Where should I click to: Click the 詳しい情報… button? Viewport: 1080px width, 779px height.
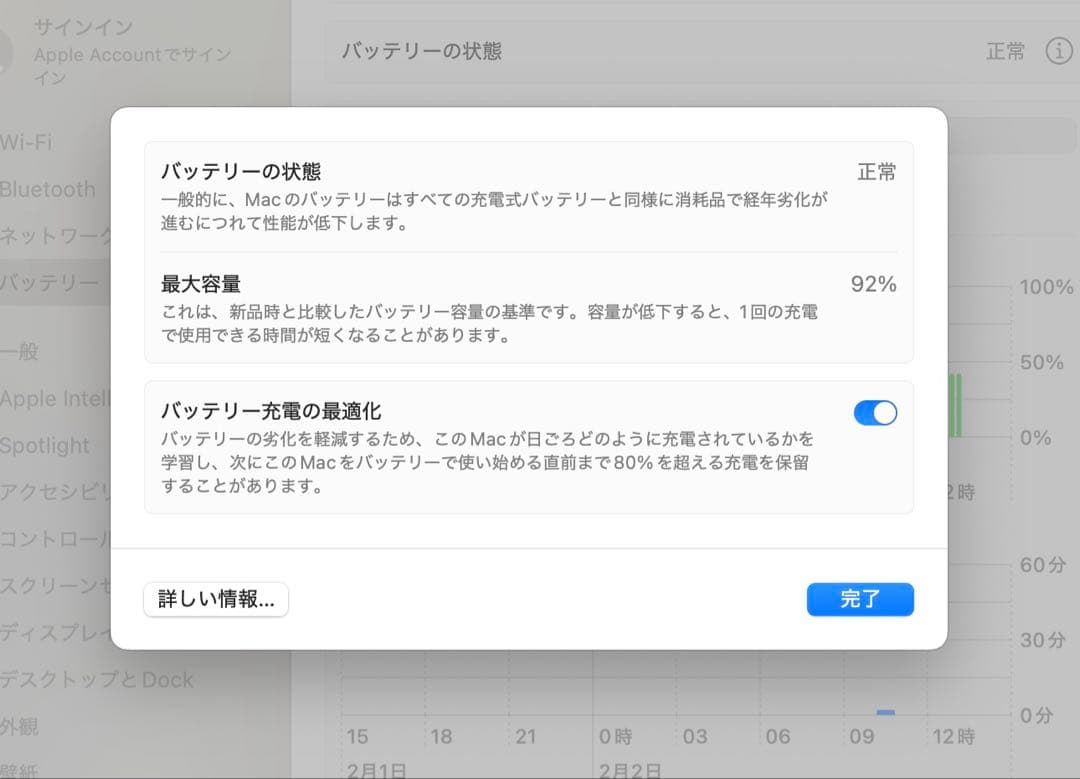pos(216,600)
